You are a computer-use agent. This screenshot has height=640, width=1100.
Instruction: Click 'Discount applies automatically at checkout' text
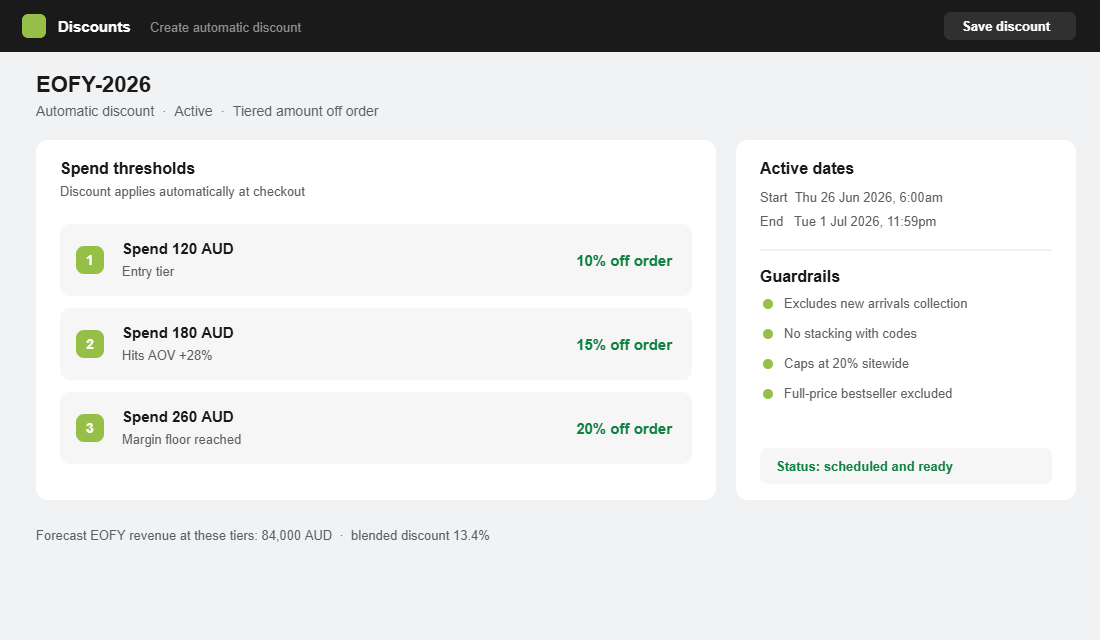(182, 192)
